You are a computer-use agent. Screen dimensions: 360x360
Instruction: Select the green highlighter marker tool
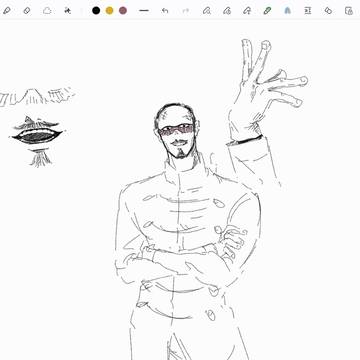pyautogui.click(x=267, y=11)
